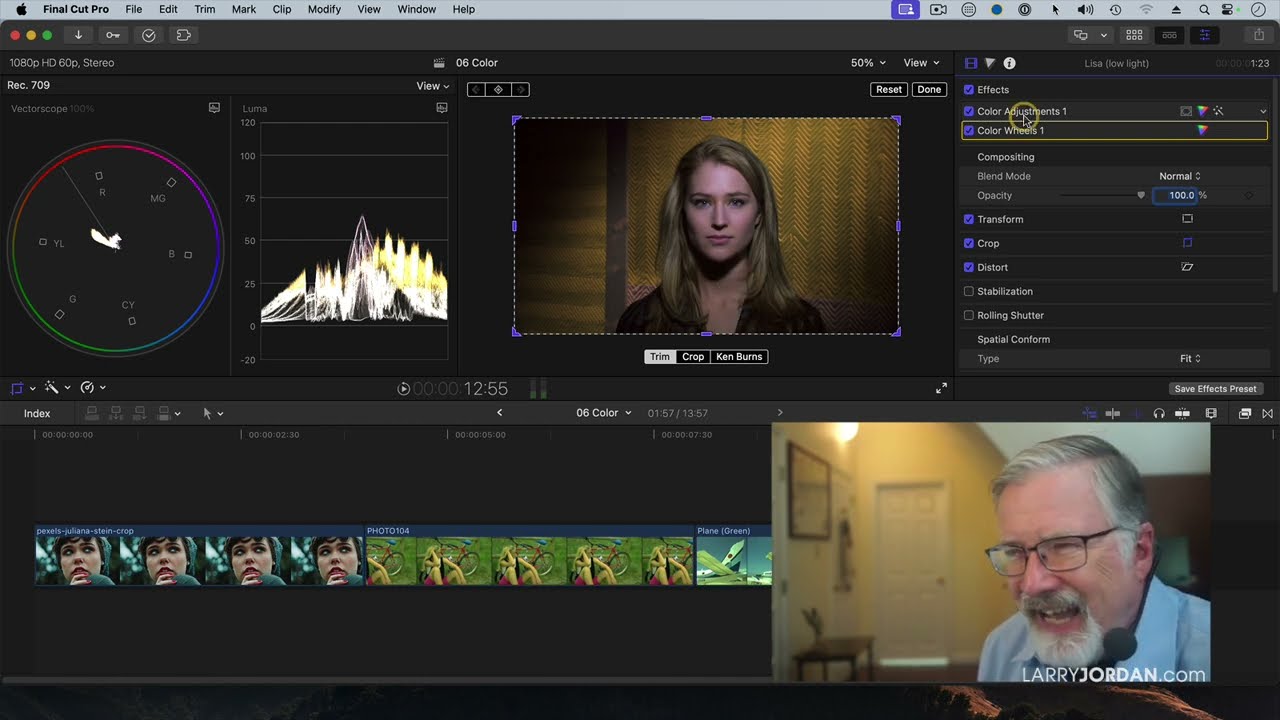Uncheck the Transform checkbox
The width and height of the screenshot is (1280, 720).
pos(968,219)
